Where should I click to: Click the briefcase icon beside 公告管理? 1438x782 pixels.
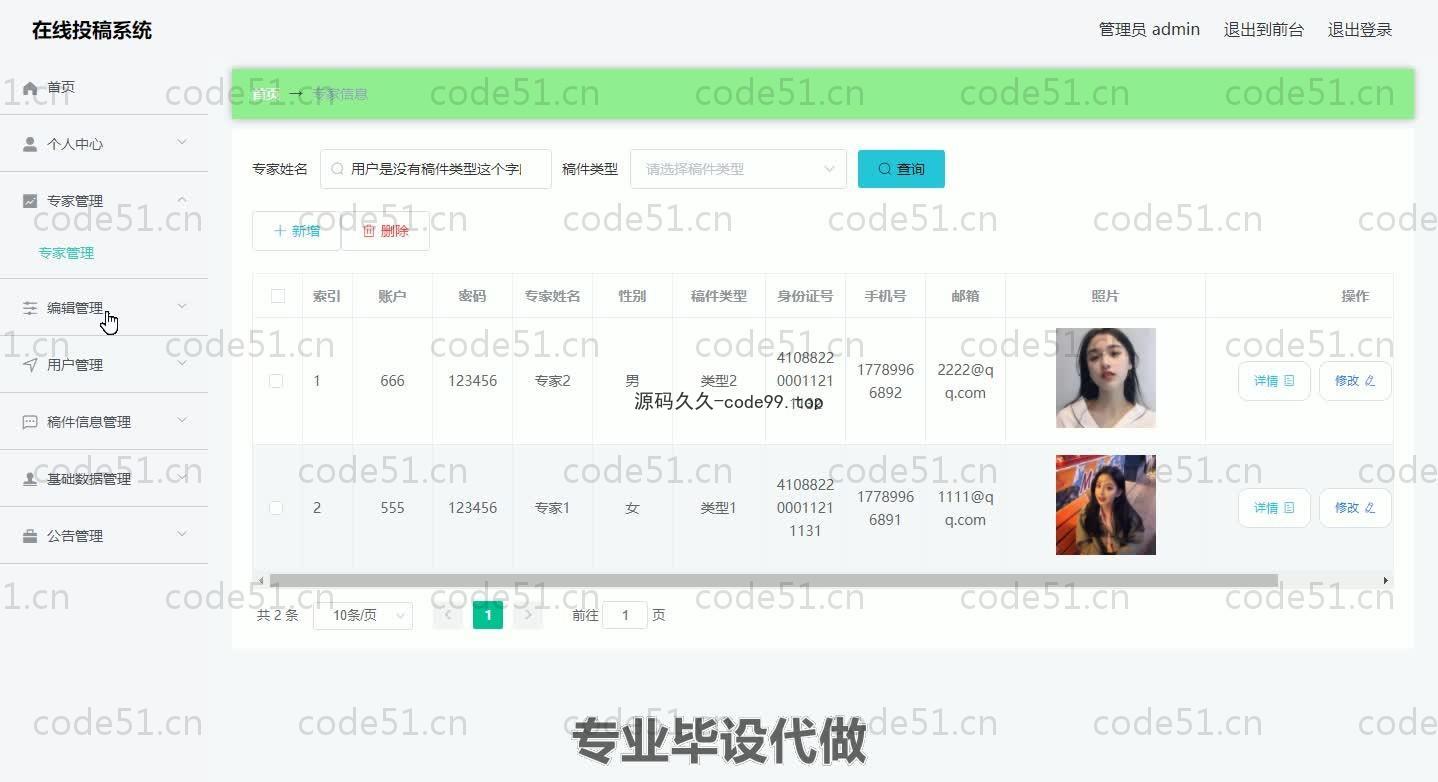(x=30, y=536)
